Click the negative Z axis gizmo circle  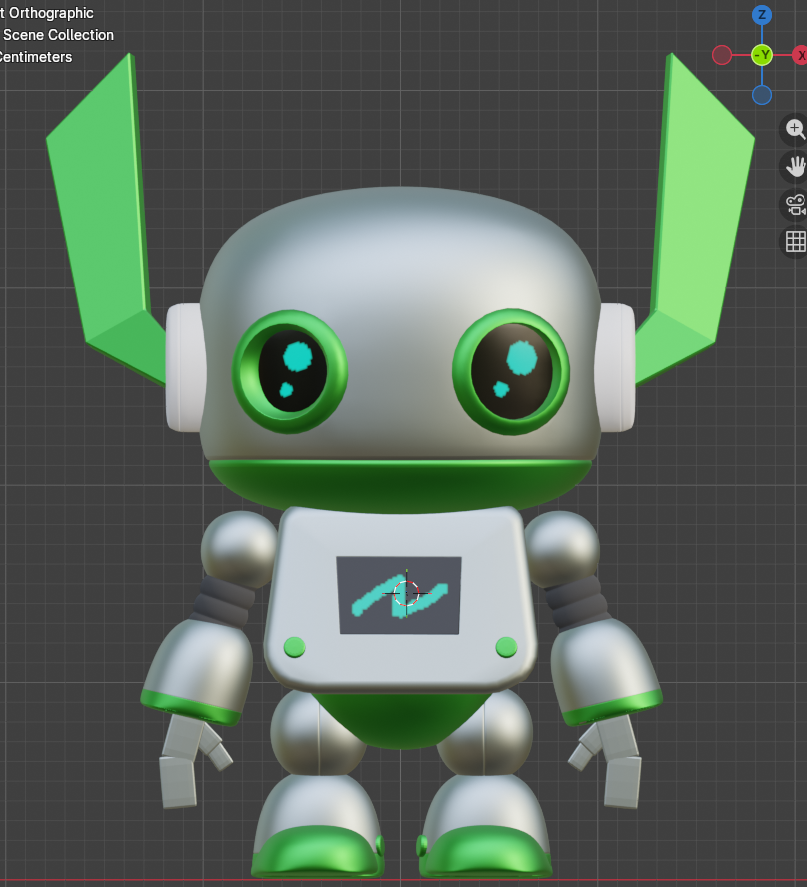[762, 95]
